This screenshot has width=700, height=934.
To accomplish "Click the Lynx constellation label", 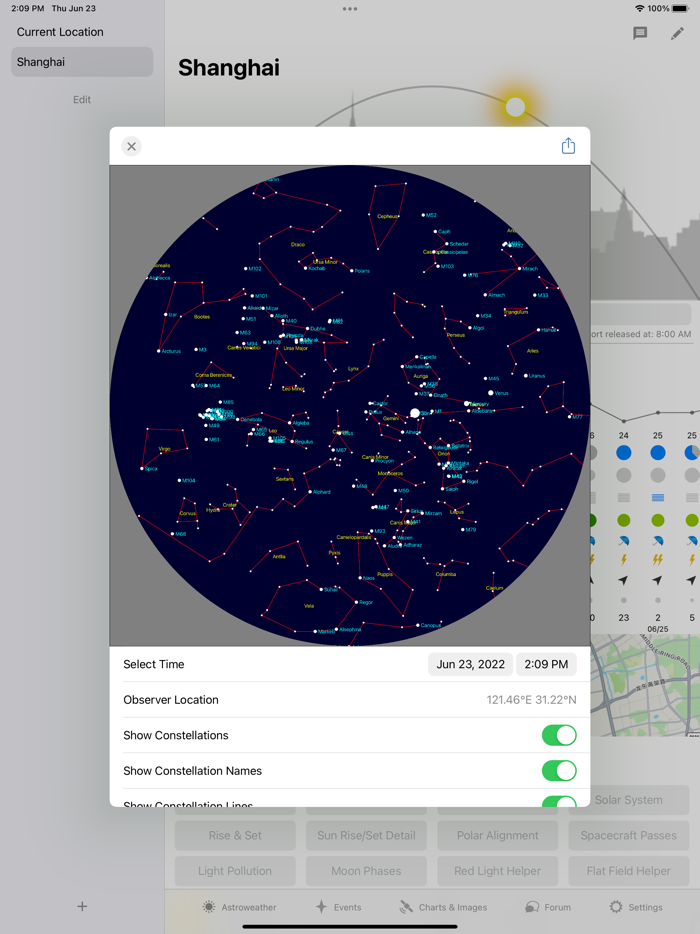I will tap(353, 369).
